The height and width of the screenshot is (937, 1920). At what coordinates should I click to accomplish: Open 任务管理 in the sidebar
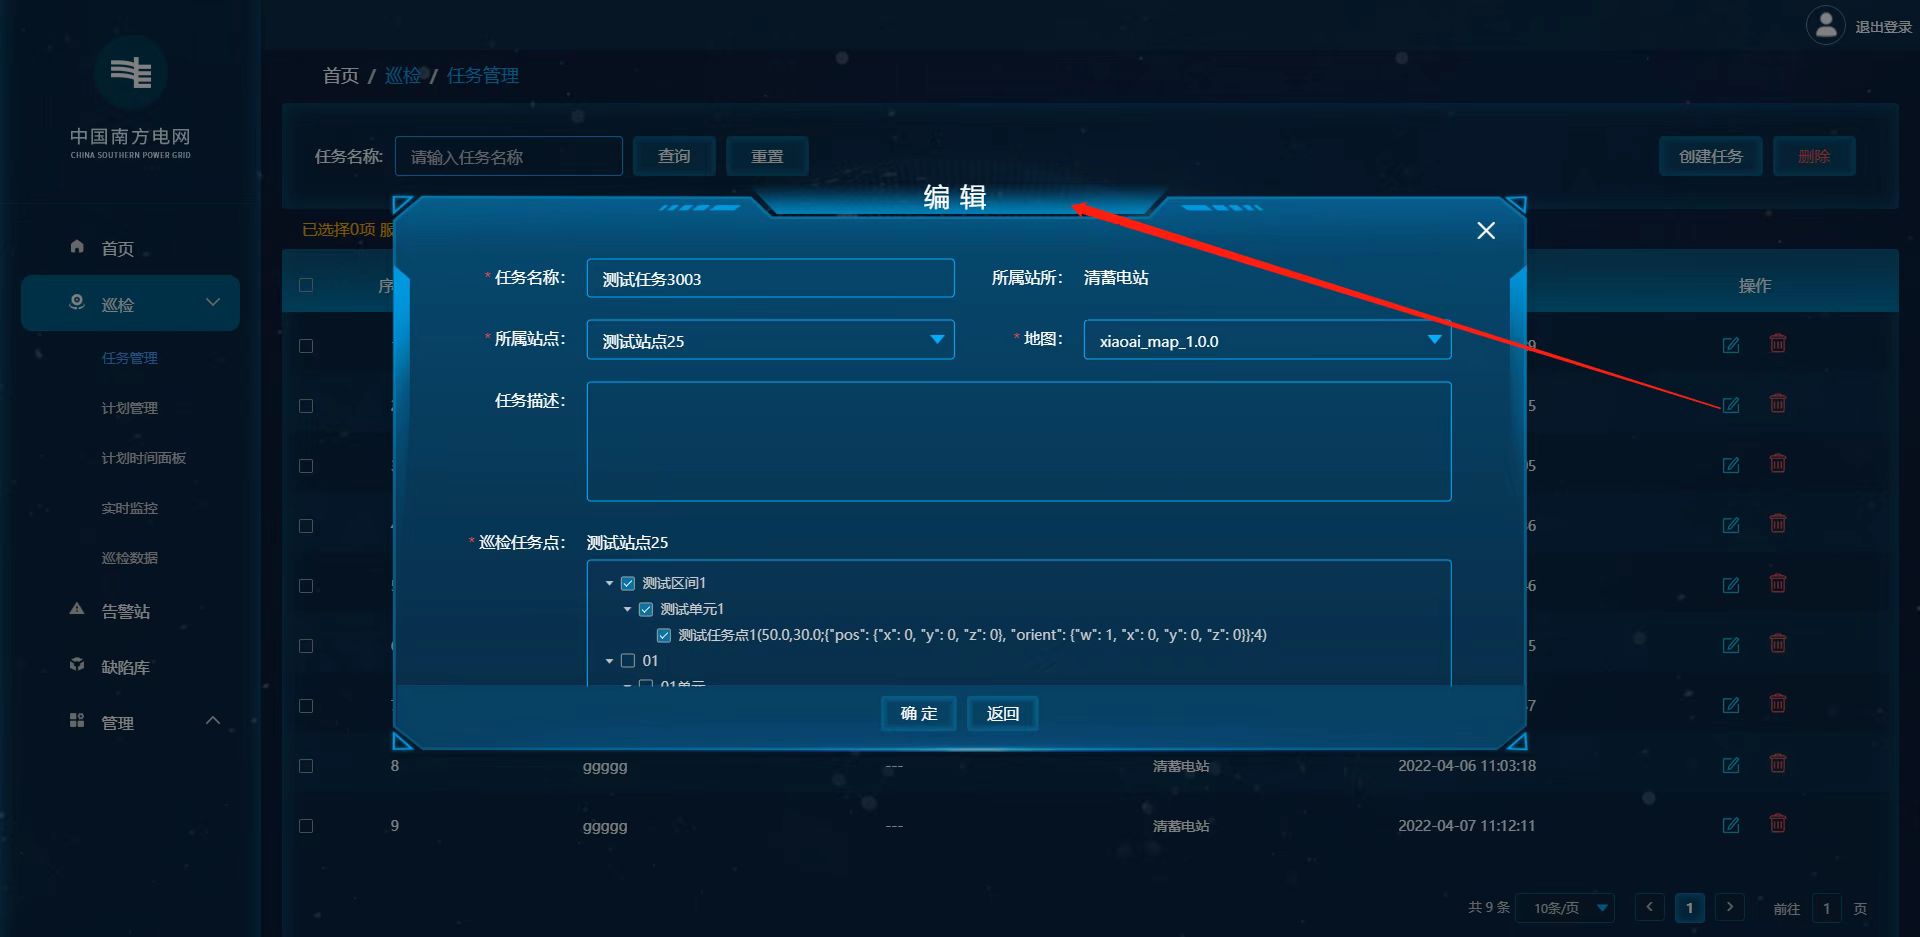click(x=130, y=358)
